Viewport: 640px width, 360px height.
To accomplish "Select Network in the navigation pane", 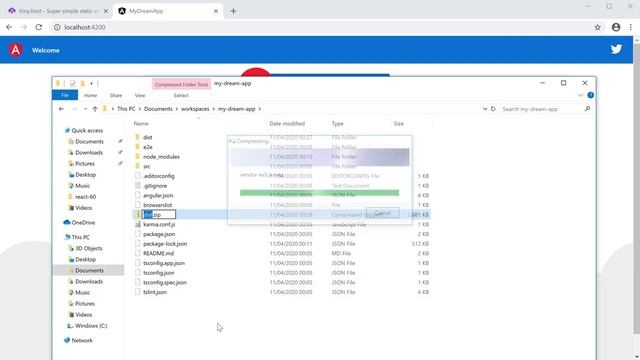I will tap(82, 340).
